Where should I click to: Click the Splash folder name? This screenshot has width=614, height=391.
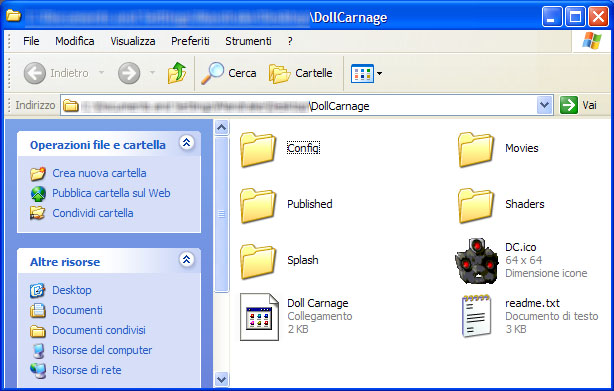coord(303,260)
